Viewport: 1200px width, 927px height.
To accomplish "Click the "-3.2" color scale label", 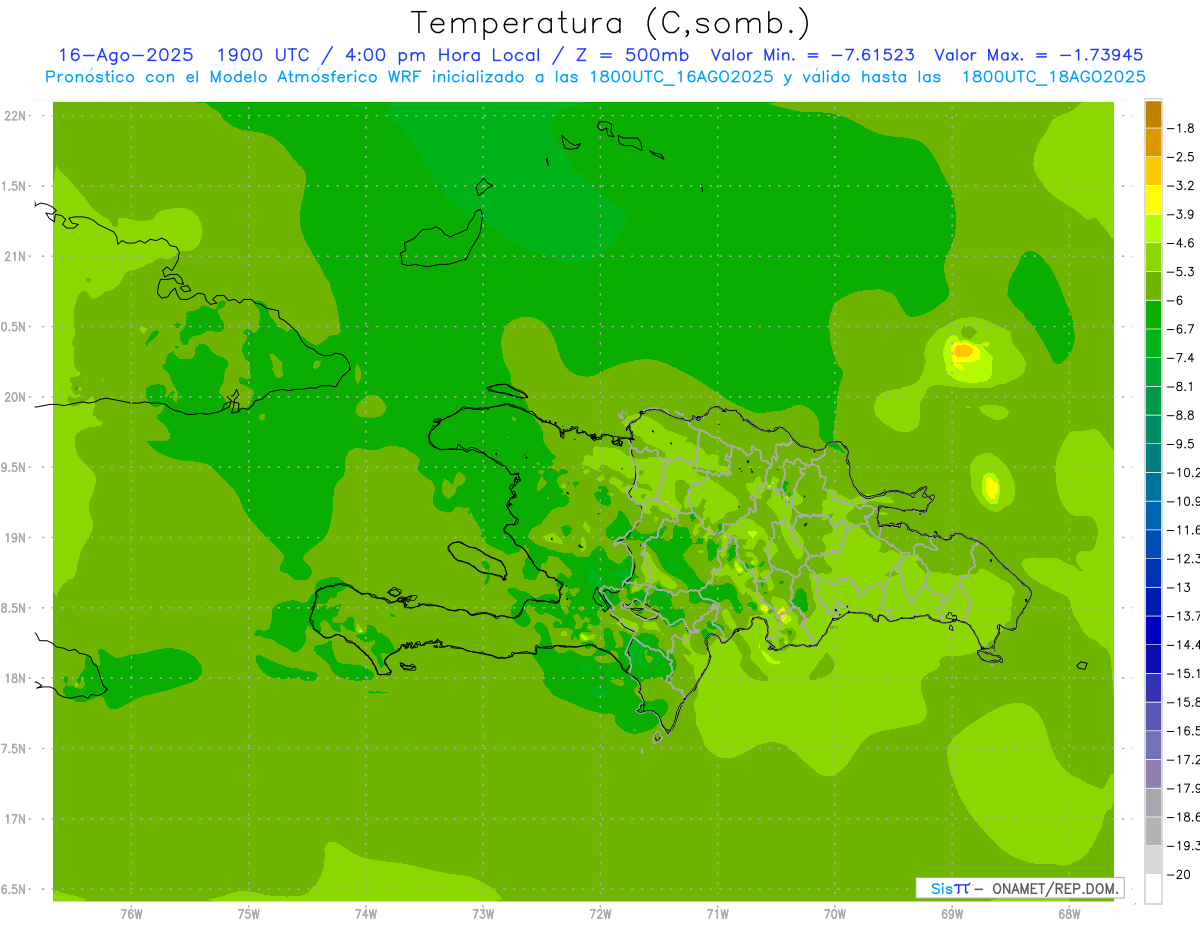I will (1181, 186).
